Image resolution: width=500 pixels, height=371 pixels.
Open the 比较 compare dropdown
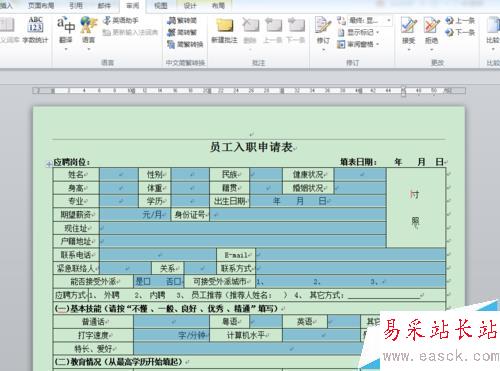493,50
